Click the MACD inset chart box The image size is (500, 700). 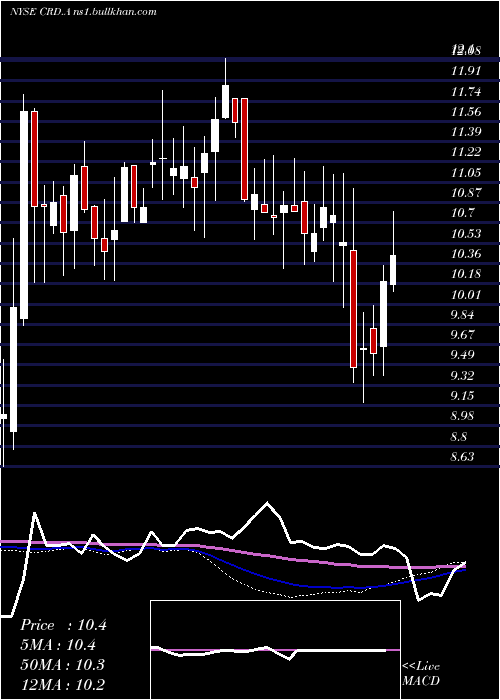tap(275, 650)
